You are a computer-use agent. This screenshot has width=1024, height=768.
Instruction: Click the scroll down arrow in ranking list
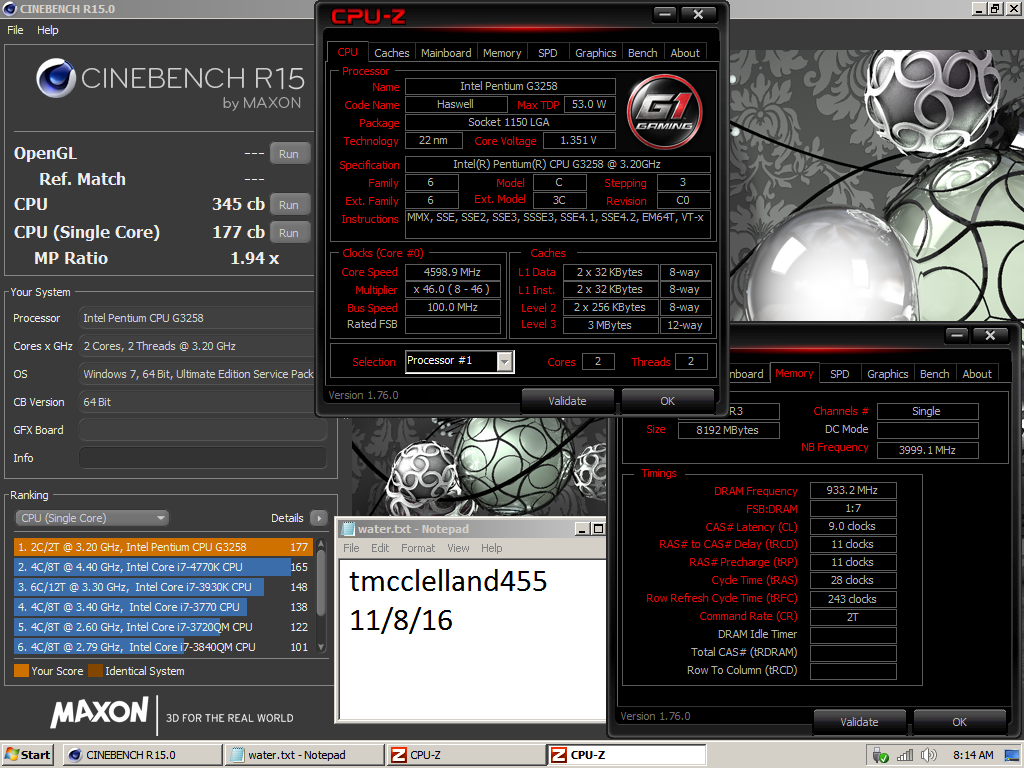[x=321, y=647]
